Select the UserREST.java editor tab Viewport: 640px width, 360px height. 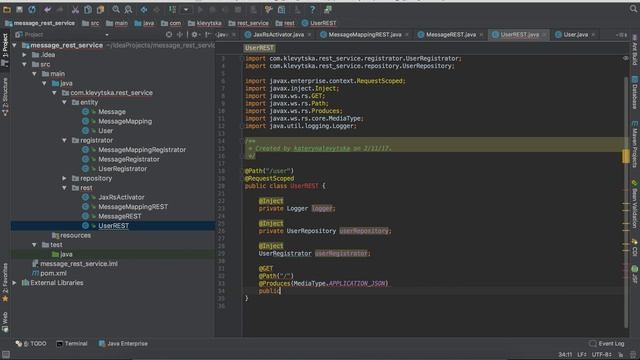[519, 35]
